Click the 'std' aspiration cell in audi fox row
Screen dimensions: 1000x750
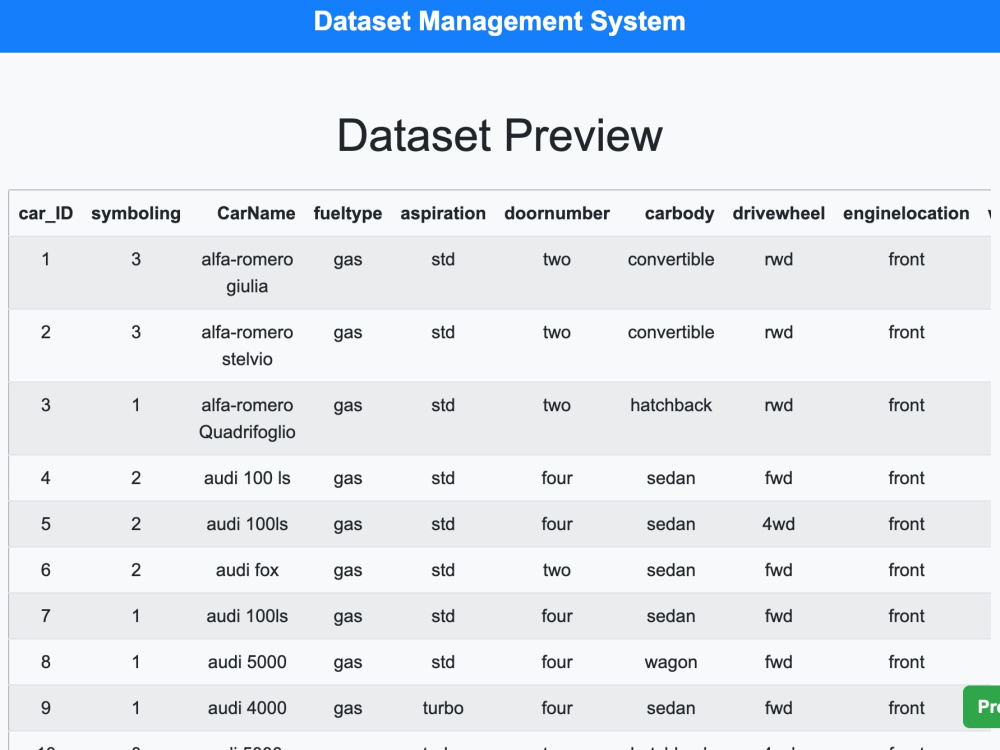(x=443, y=570)
